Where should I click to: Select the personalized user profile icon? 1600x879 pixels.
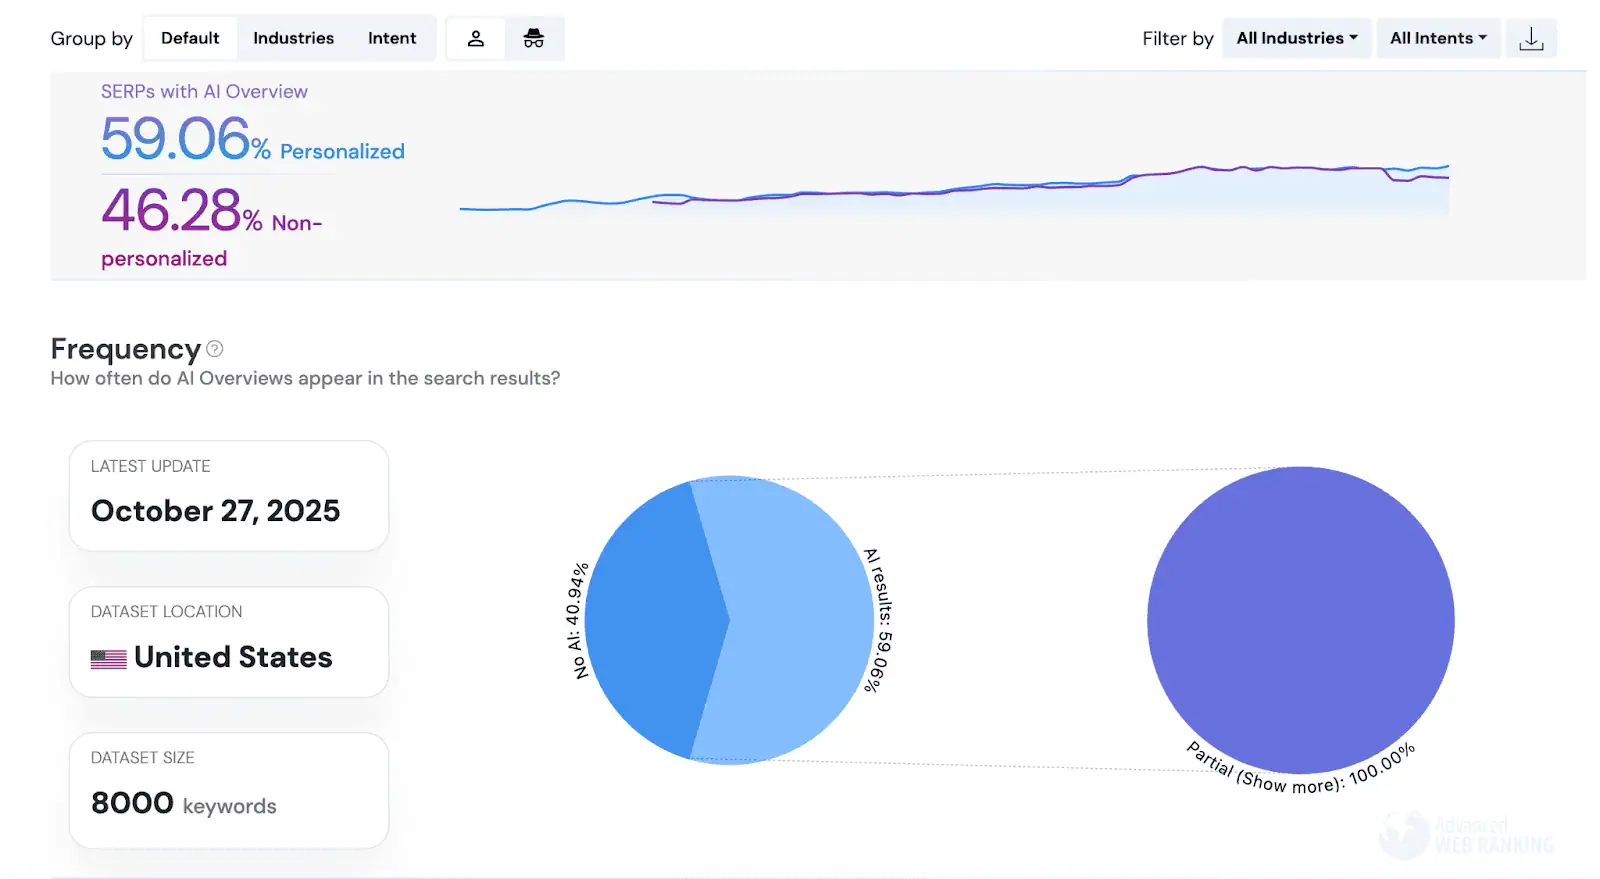[476, 39]
